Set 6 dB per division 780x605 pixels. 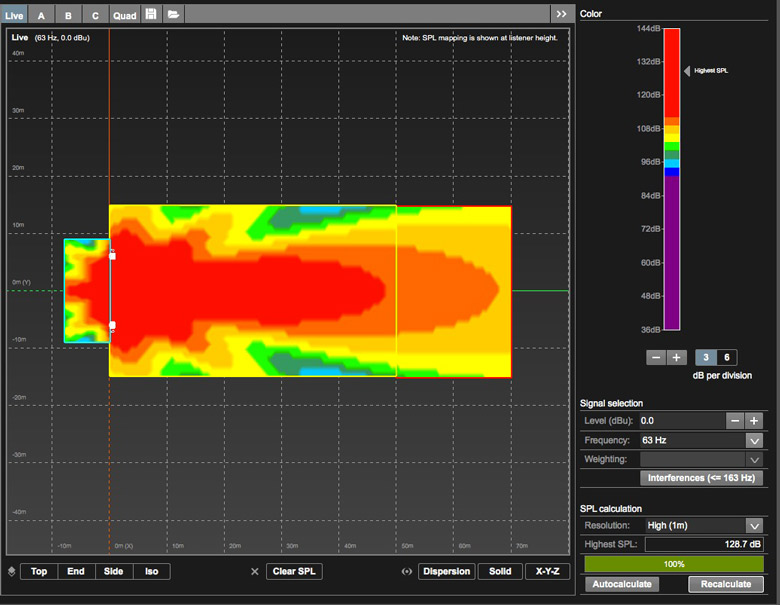(x=727, y=357)
